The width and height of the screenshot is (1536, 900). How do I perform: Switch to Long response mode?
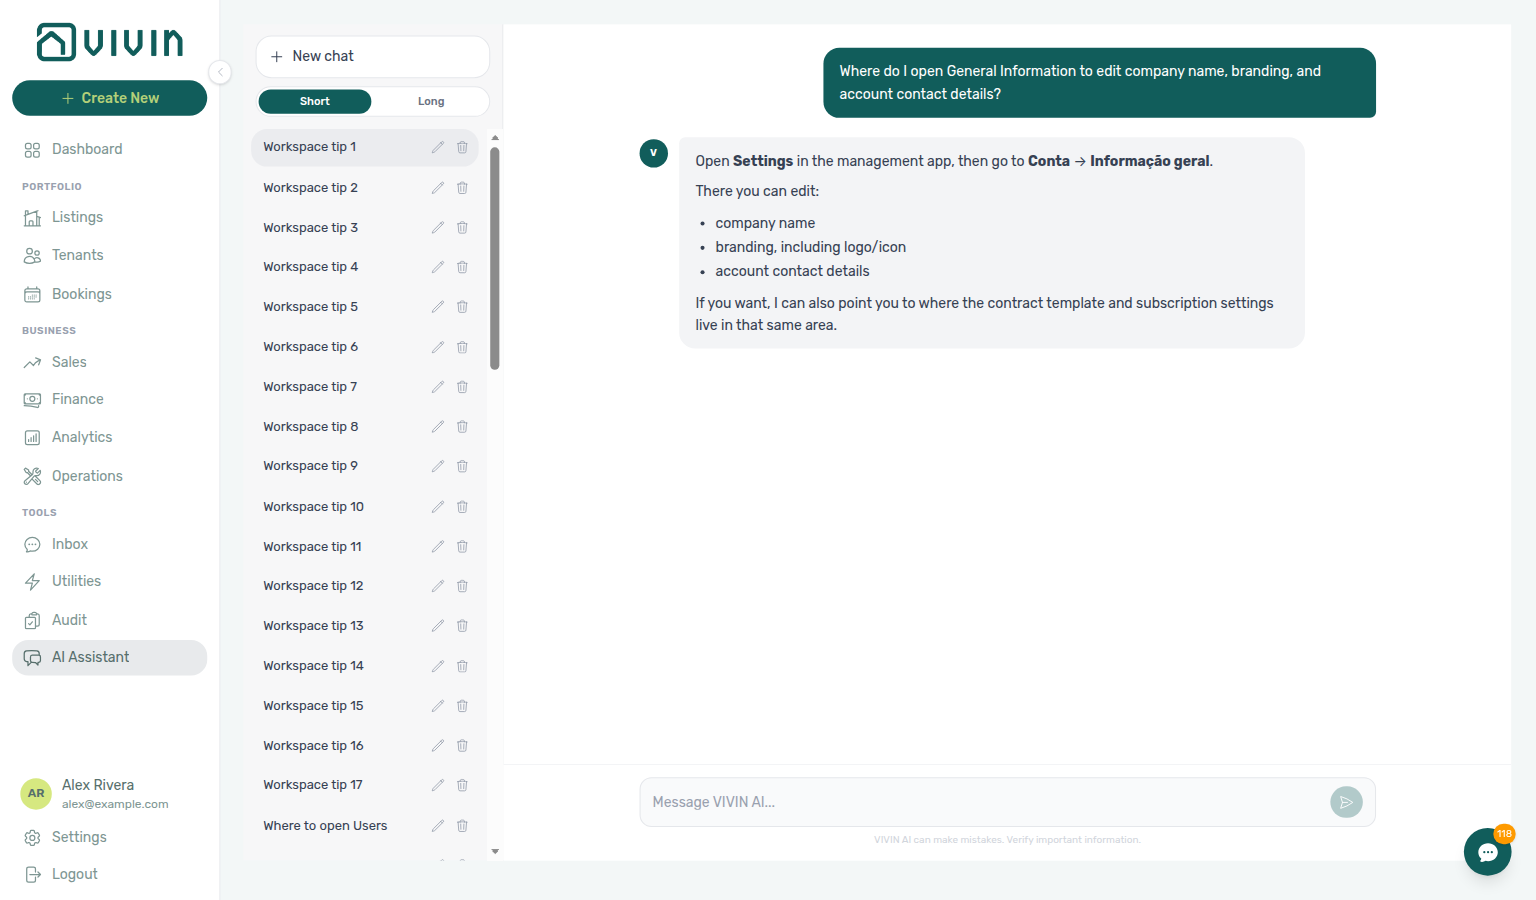431,101
